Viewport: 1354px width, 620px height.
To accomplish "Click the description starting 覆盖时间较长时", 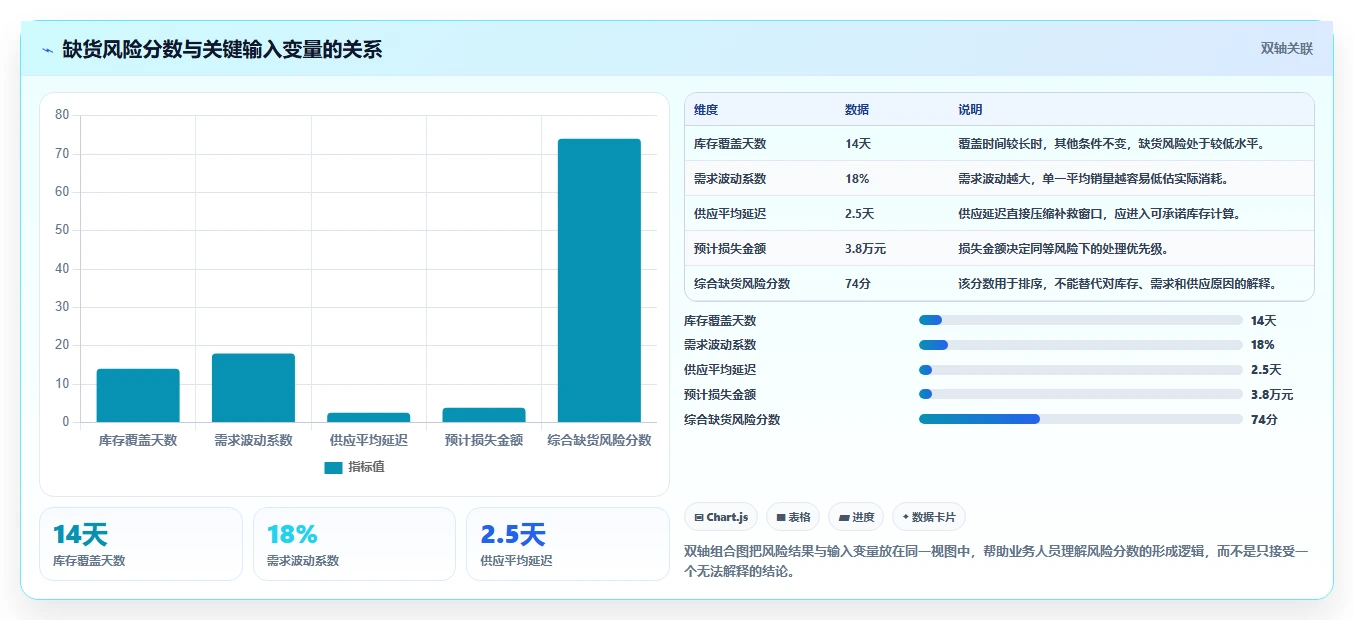I will pos(1112,143).
